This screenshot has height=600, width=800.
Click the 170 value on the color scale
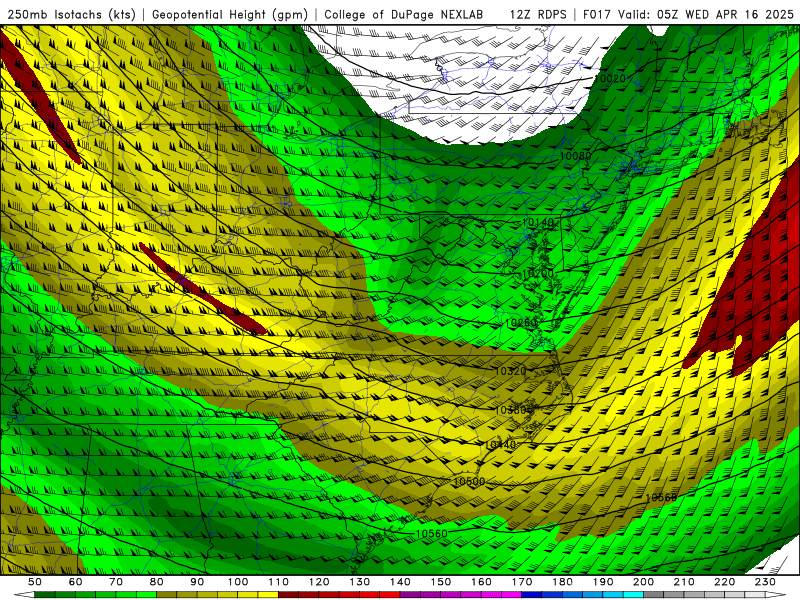[x=522, y=582]
